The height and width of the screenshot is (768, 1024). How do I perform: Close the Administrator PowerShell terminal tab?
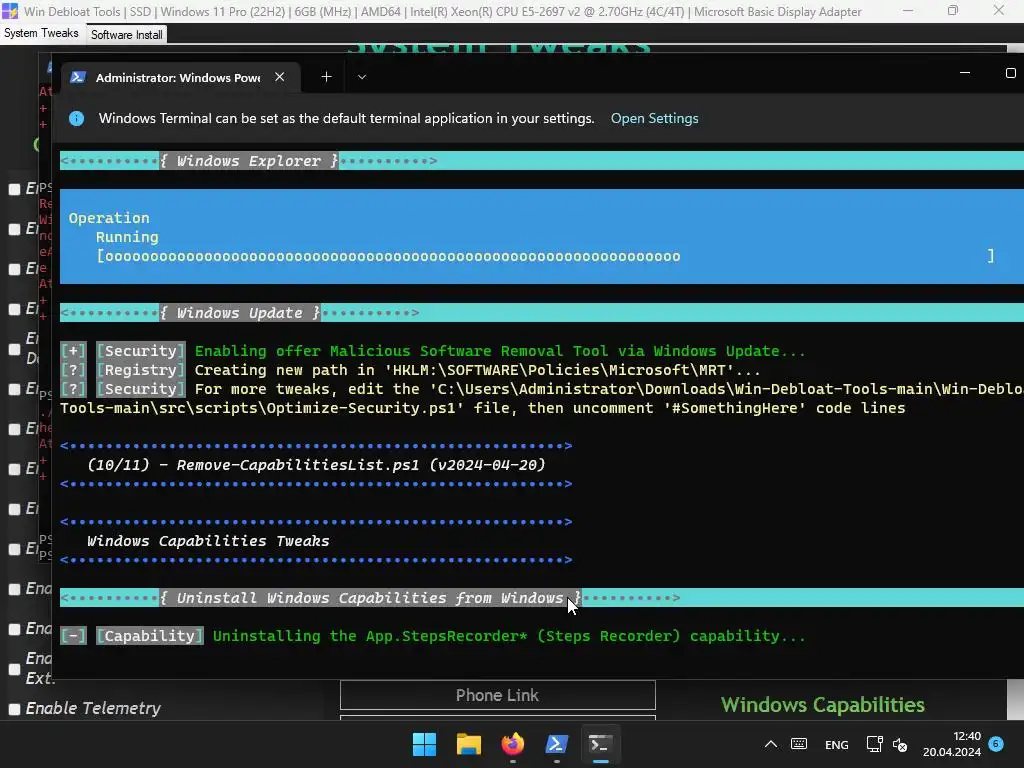point(280,77)
